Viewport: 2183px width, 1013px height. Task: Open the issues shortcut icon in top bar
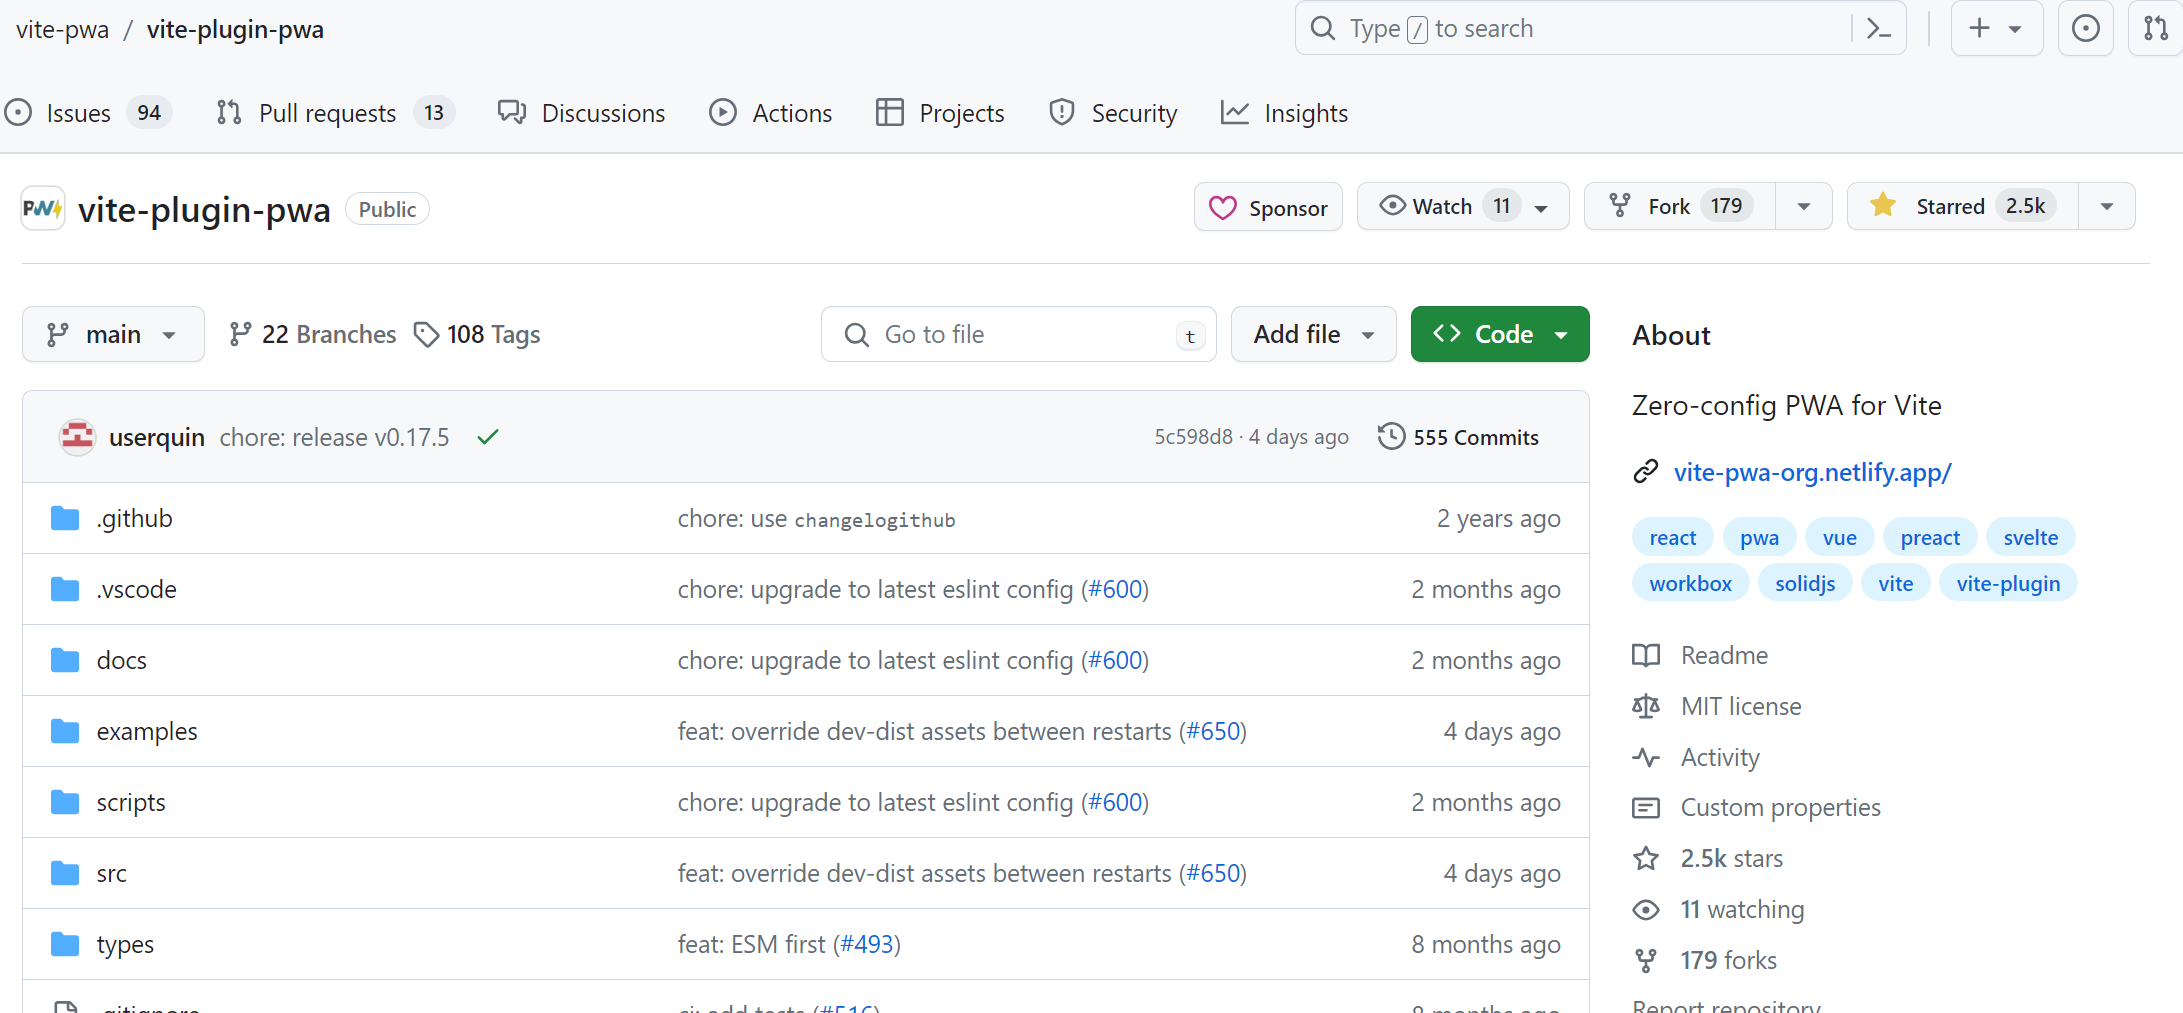pos(2085,28)
